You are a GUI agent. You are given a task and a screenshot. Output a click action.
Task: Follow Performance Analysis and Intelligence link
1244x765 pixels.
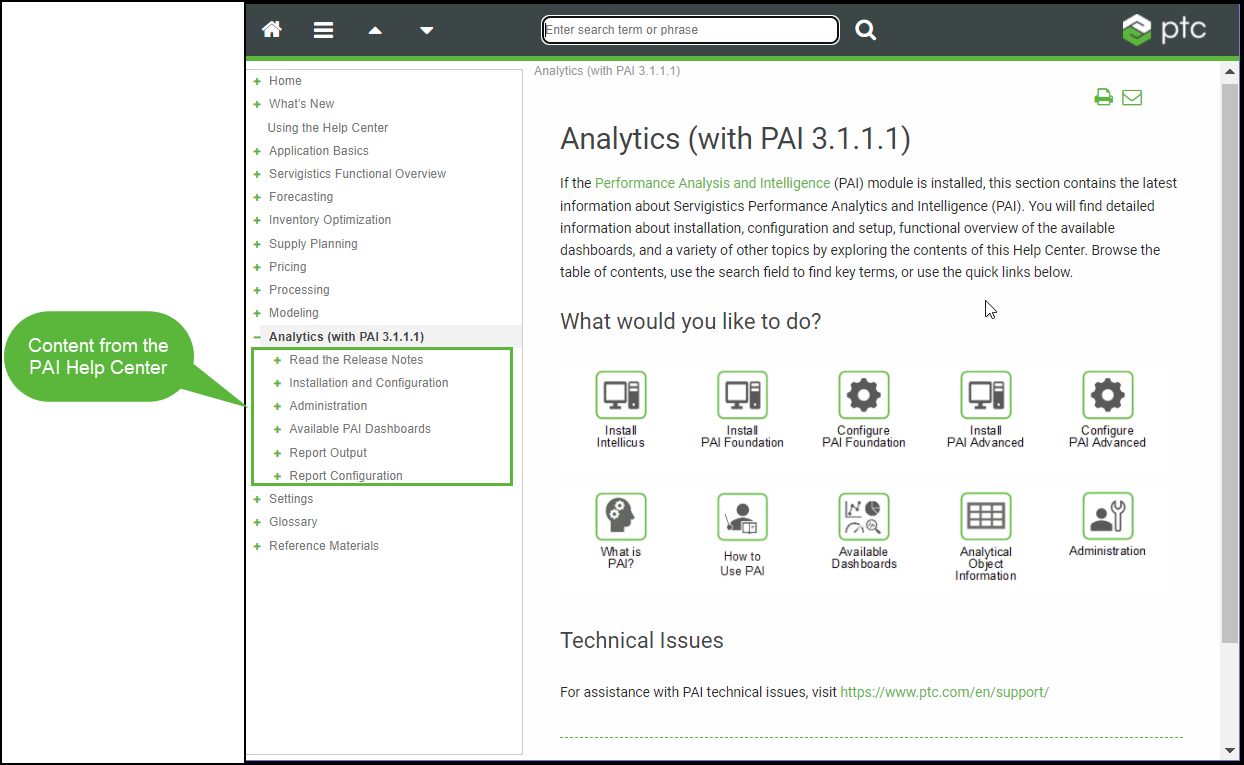(712, 184)
